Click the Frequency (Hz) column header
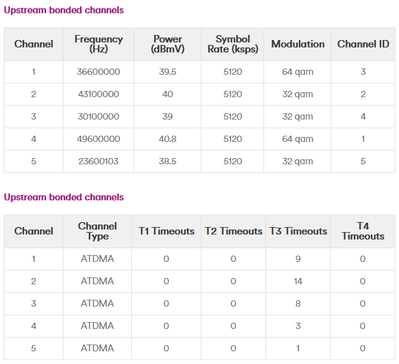Image resolution: width=399 pixels, height=364 pixels. pos(98,44)
